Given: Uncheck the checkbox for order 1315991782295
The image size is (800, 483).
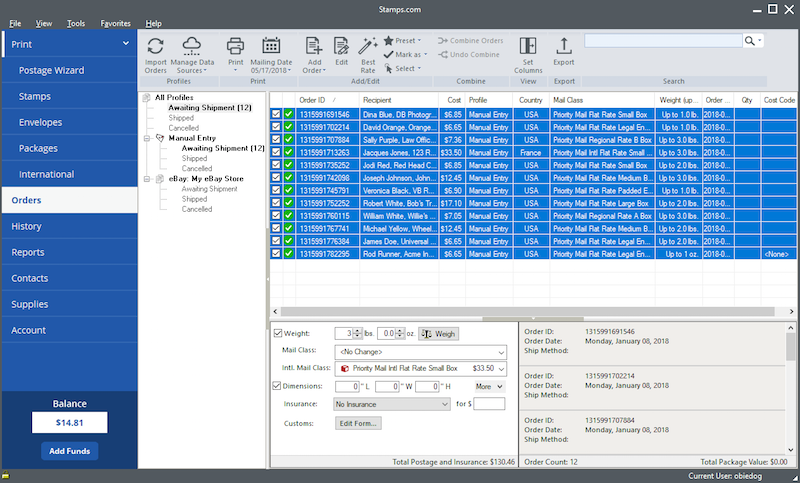Looking at the screenshot, I should coord(276,253).
